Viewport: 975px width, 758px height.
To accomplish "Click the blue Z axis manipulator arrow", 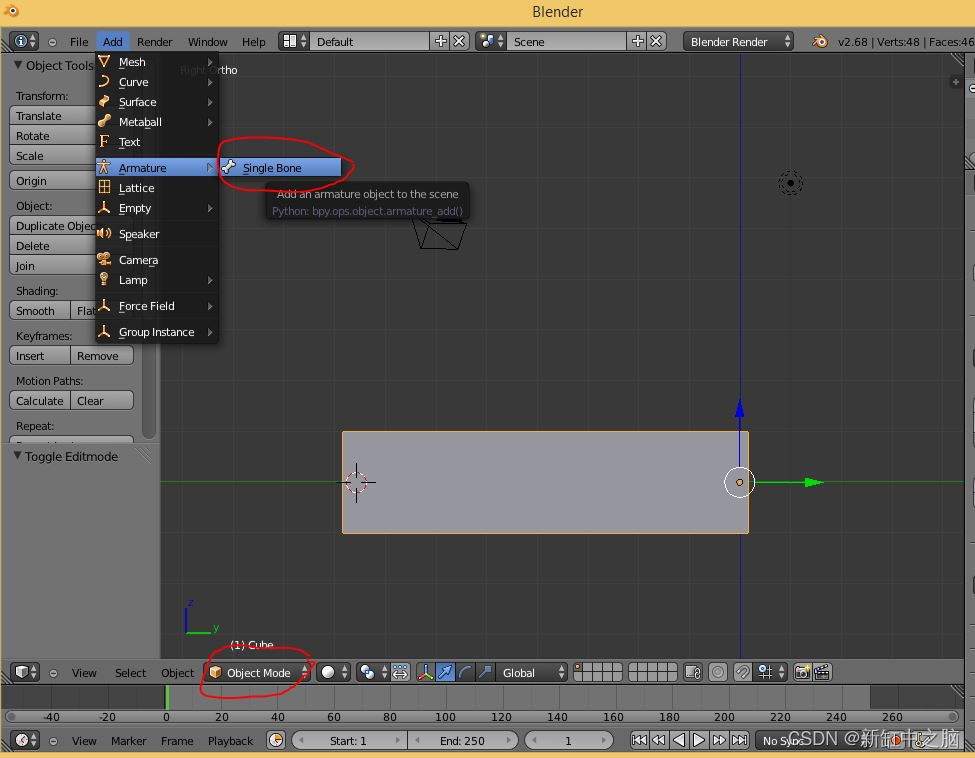I will pyautogui.click(x=739, y=409).
